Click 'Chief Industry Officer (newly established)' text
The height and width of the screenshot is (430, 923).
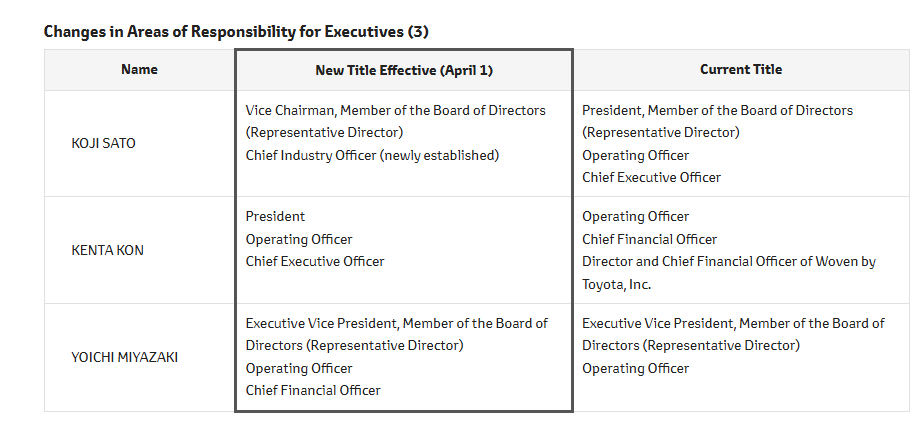tap(372, 155)
